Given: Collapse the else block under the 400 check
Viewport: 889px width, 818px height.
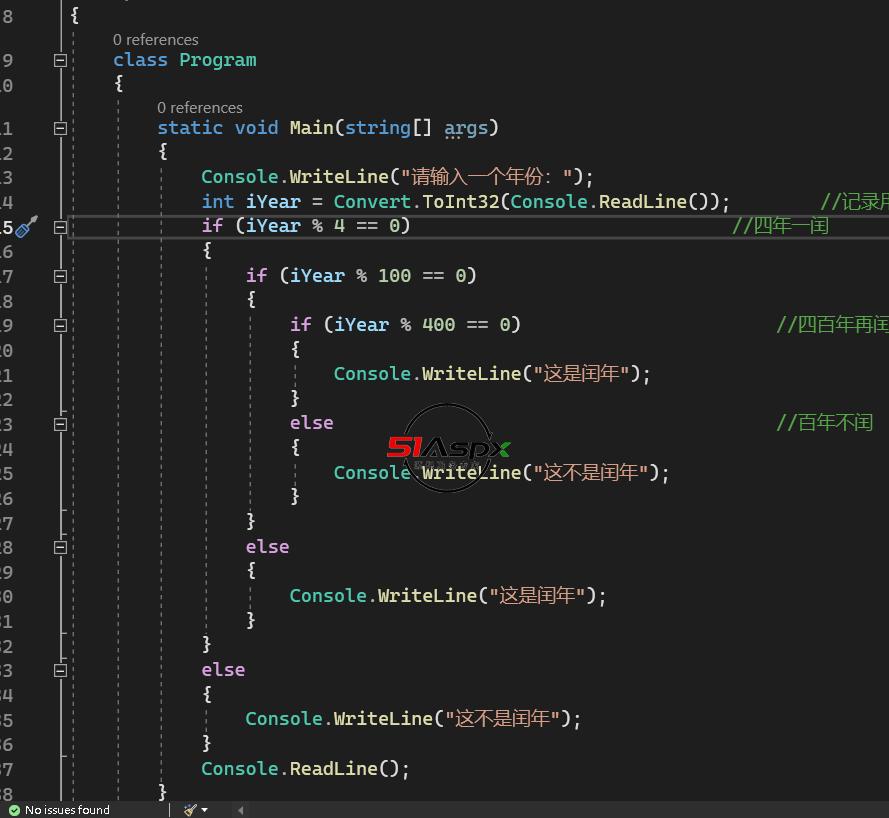Looking at the screenshot, I should pos(60,424).
